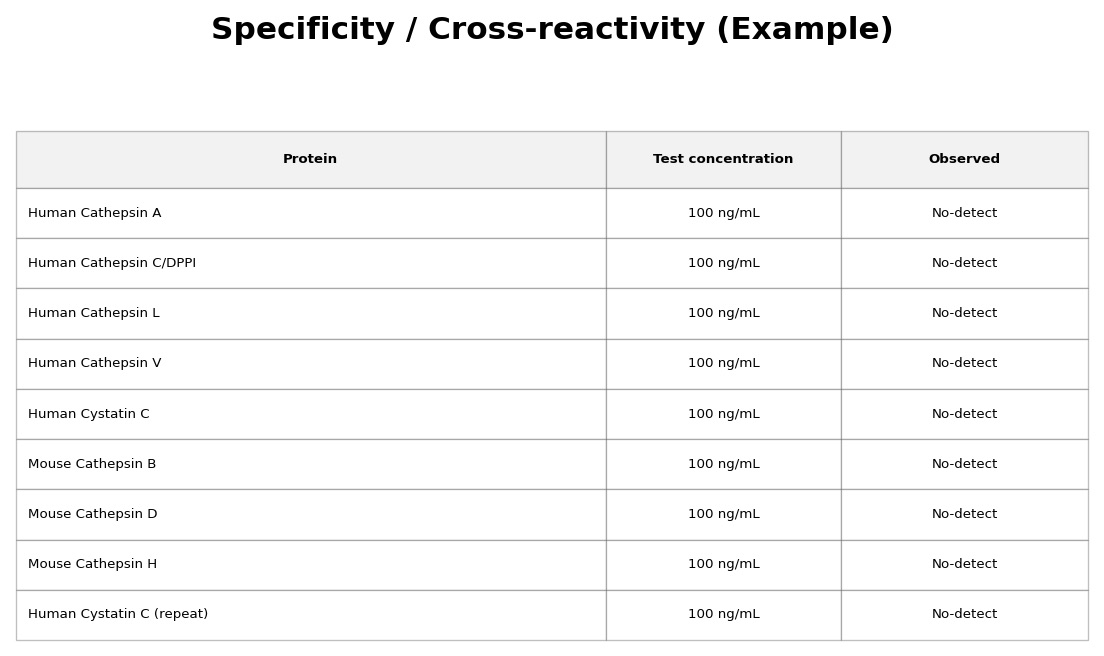Screen dimensions: 1104x656
Task: Select the concentration cell for Mouse Cathepsin D
Action: pos(723,514)
